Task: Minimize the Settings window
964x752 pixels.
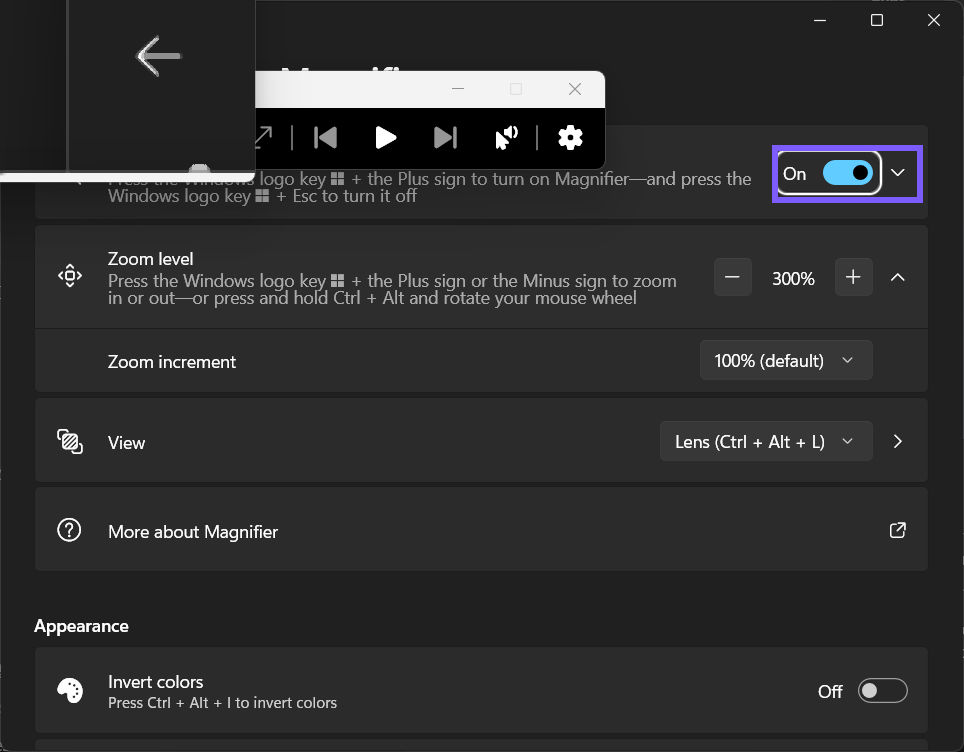Action: pyautogui.click(x=820, y=20)
